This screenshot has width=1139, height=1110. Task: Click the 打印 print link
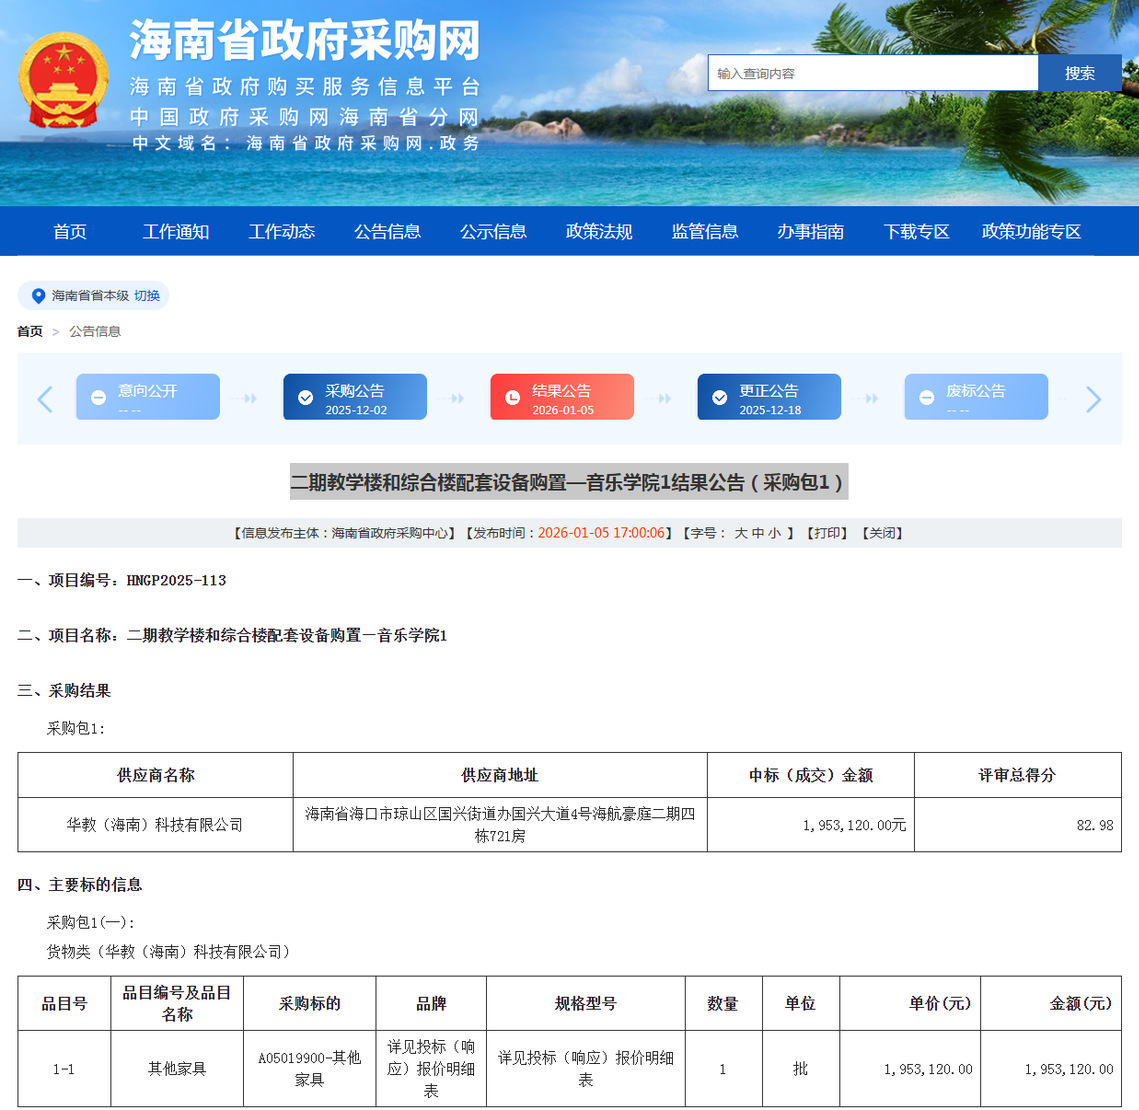click(x=830, y=534)
